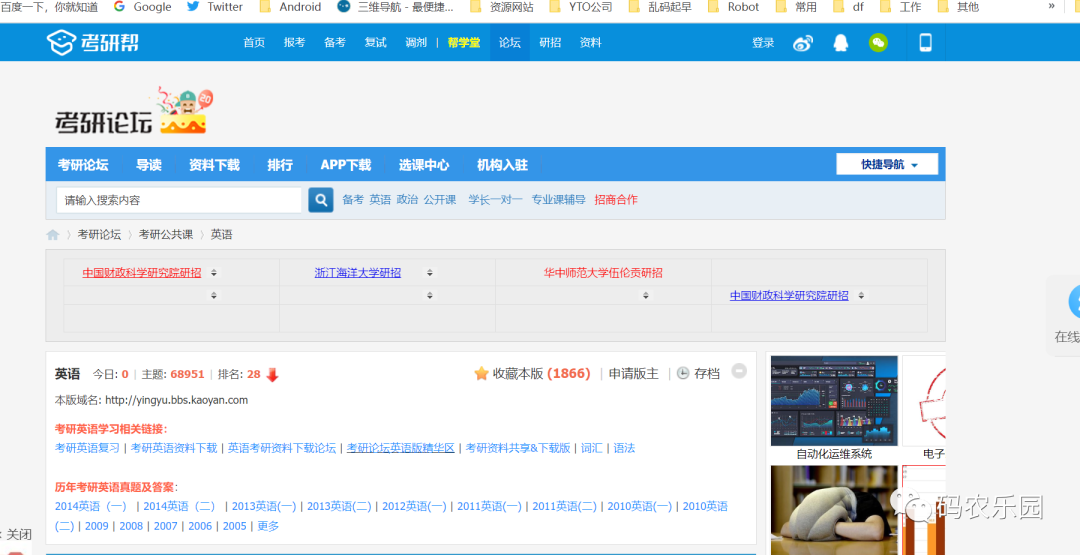Open the 三维导航 bookmark
Image resolution: width=1080 pixels, height=555 pixels.
click(396, 7)
